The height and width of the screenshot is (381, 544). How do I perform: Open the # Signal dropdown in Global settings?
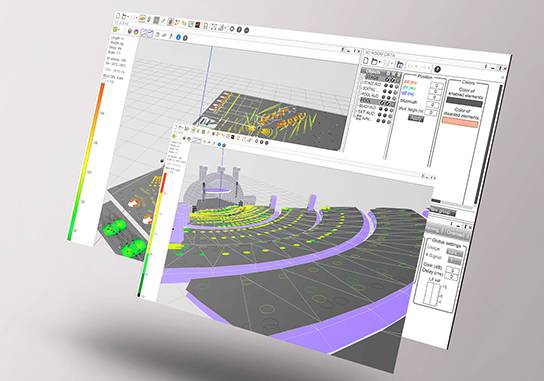[454, 260]
